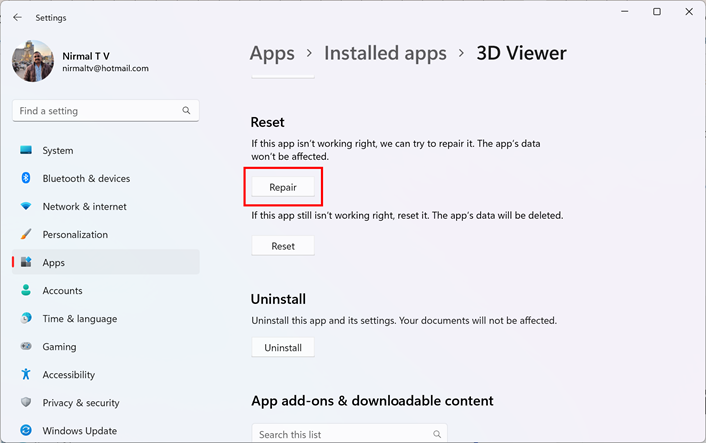
Task: Click the Nirmal T V account name
Action: tap(86, 56)
